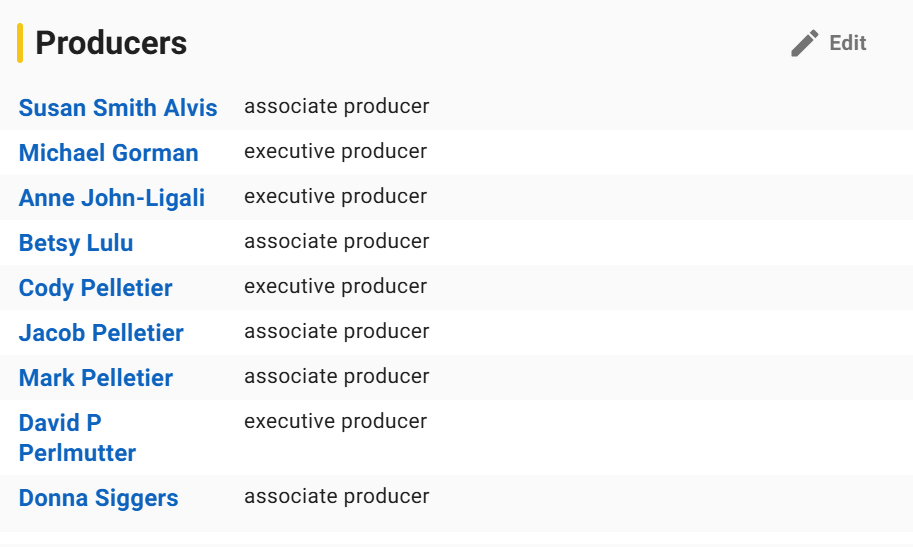Screen dimensions: 913x547
Task: Click Anne John-Ligali's executive producer role text
Action: click(335, 196)
